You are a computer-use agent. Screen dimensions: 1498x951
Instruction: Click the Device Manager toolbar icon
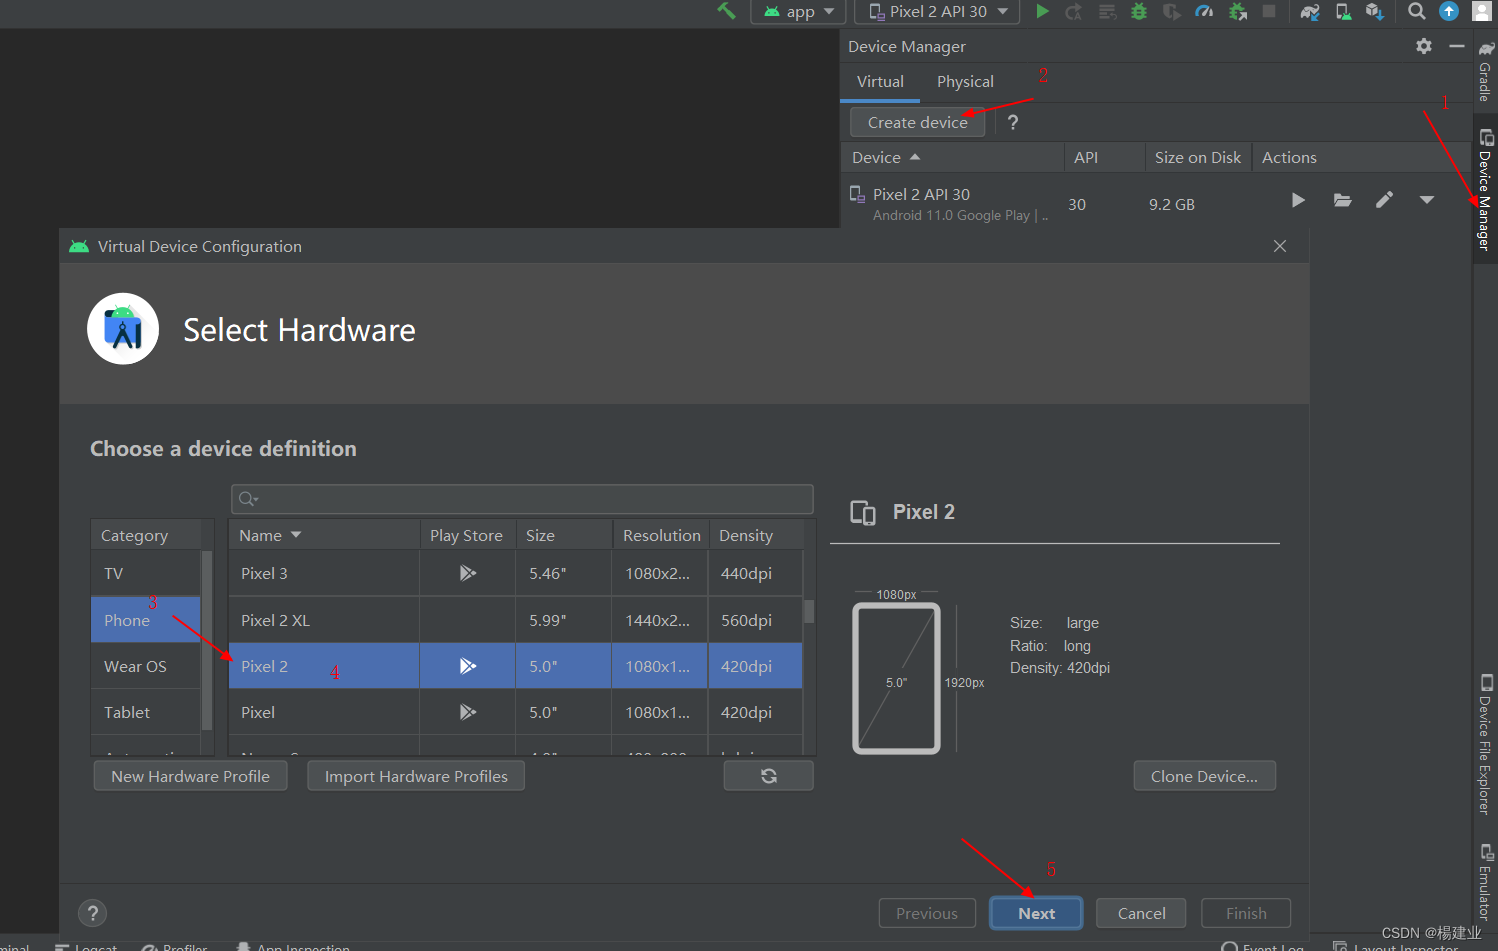pyautogui.click(x=1343, y=11)
